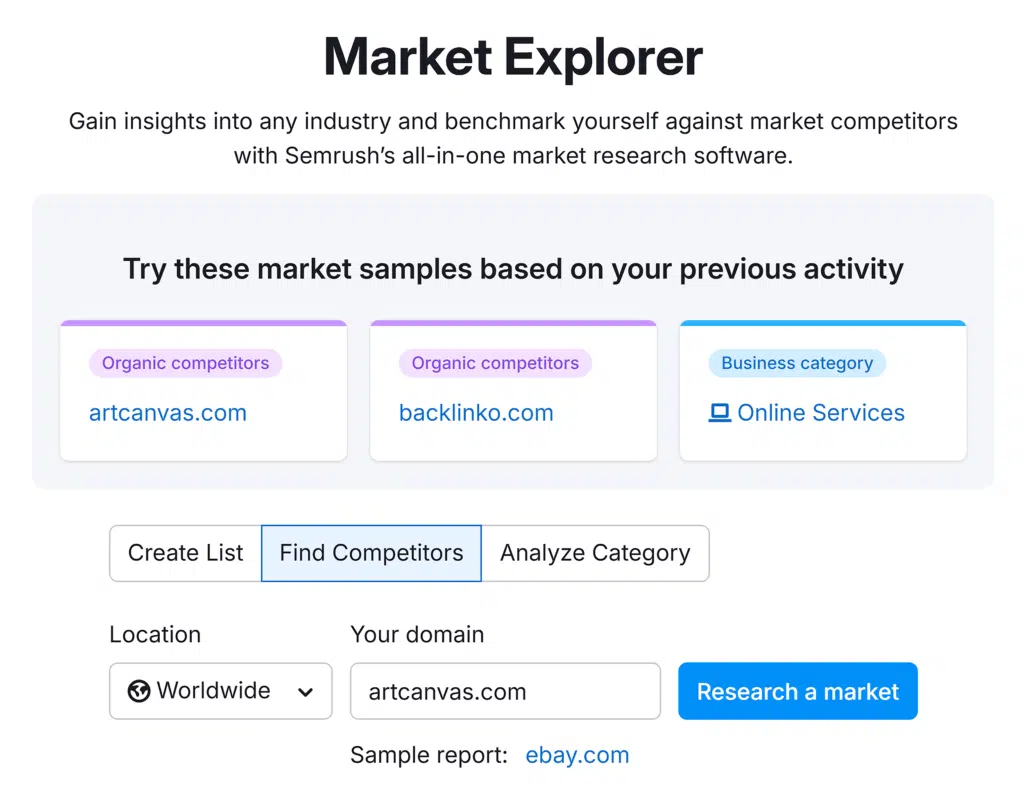Image resolution: width=1024 pixels, height=802 pixels.
Task: Open the artcanvas.com market sample link
Action: click(167, 413)
